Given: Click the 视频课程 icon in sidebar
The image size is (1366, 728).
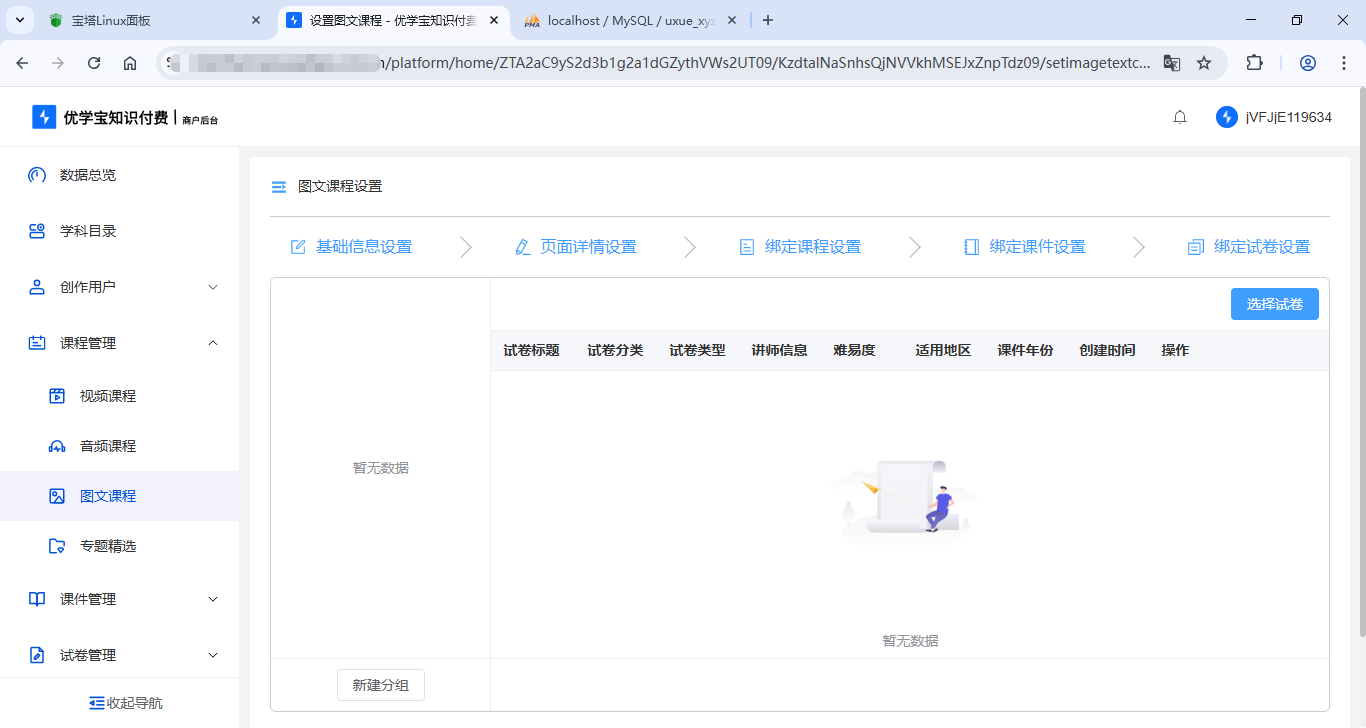Looking at the screenshot, I should pos(57,395).
